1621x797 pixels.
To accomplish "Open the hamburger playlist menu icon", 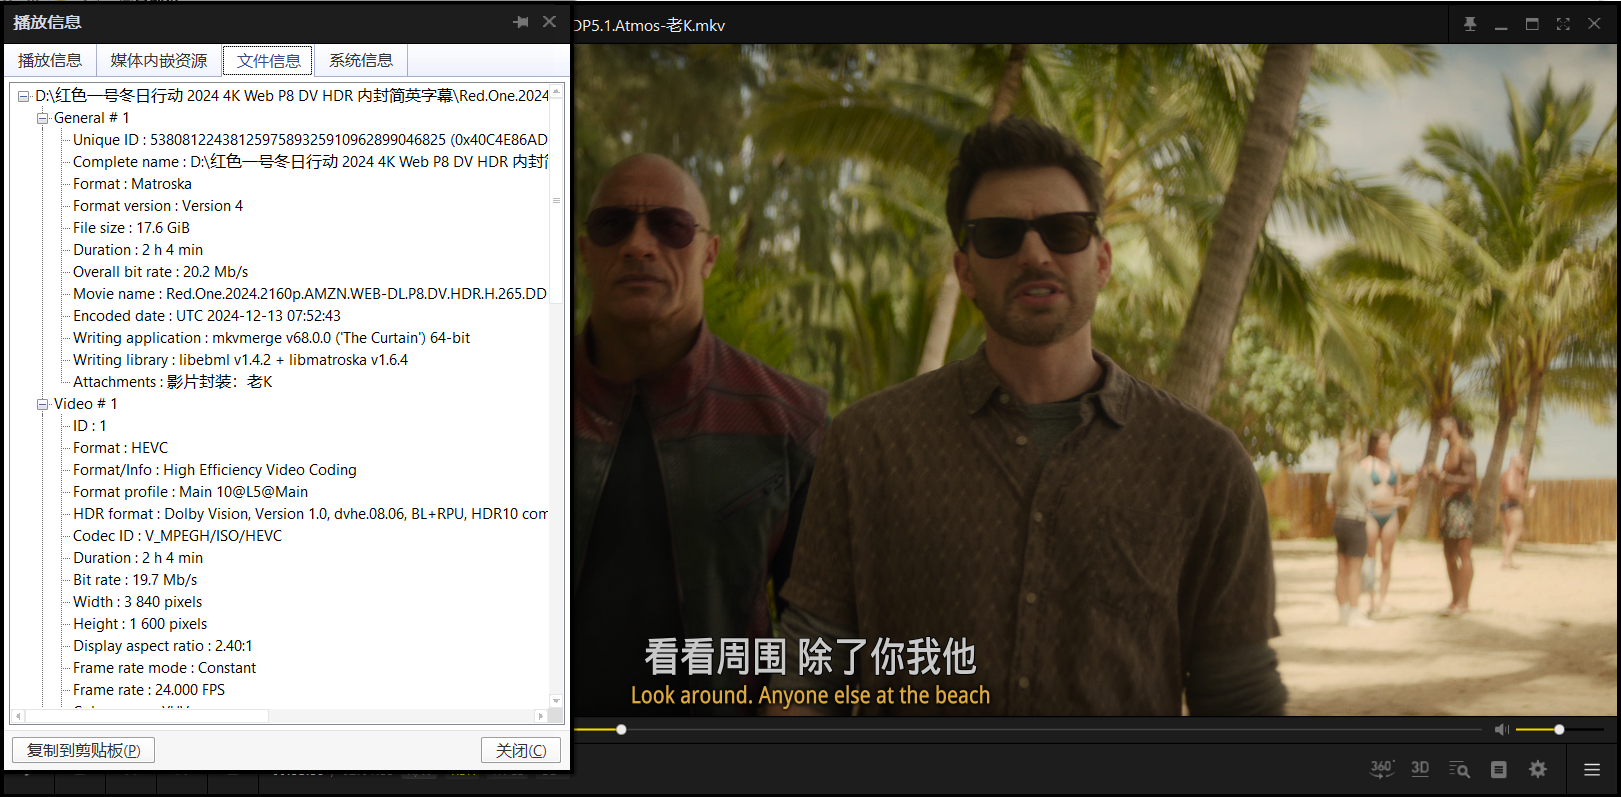I will pos(1592,769).
